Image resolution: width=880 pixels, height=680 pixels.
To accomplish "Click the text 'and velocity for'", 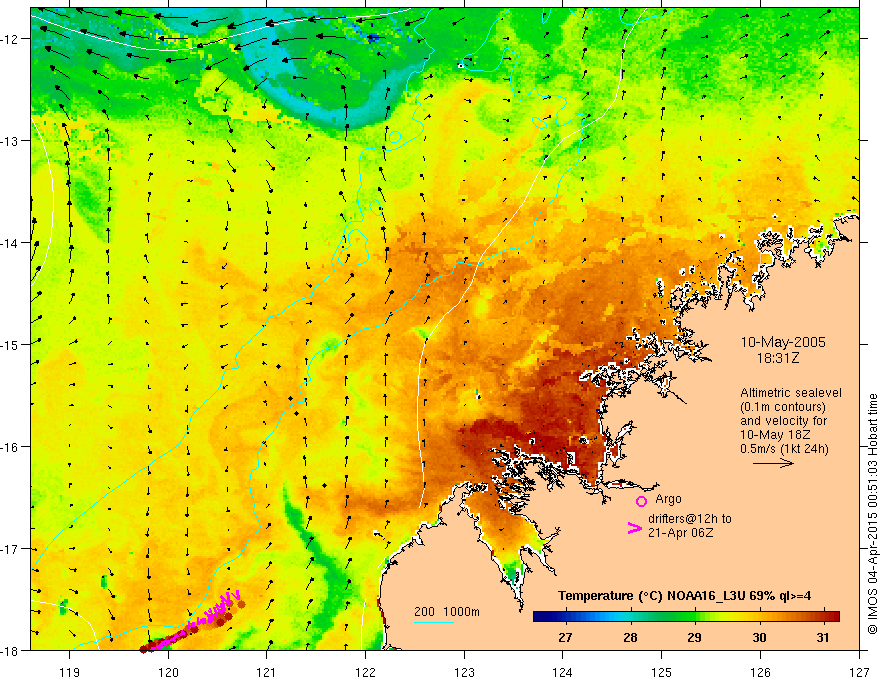I will 783,421.
